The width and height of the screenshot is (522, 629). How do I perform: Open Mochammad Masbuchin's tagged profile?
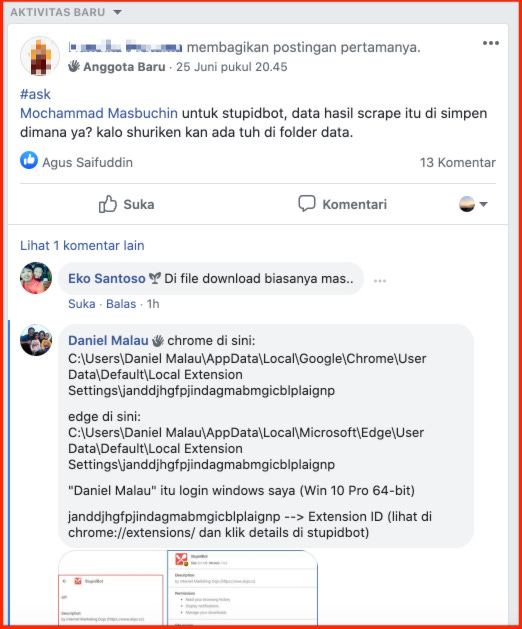click(x=99, y=113)
